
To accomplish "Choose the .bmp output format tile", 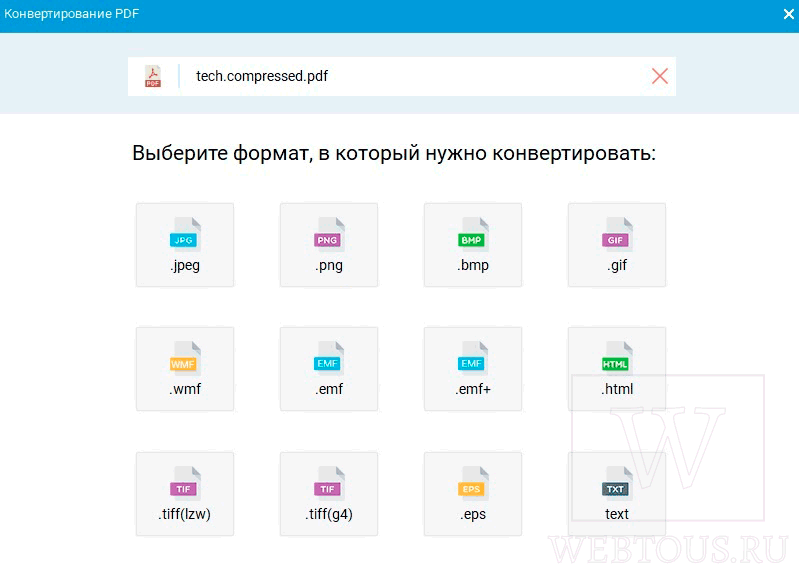I will click(x=473, y=245).
